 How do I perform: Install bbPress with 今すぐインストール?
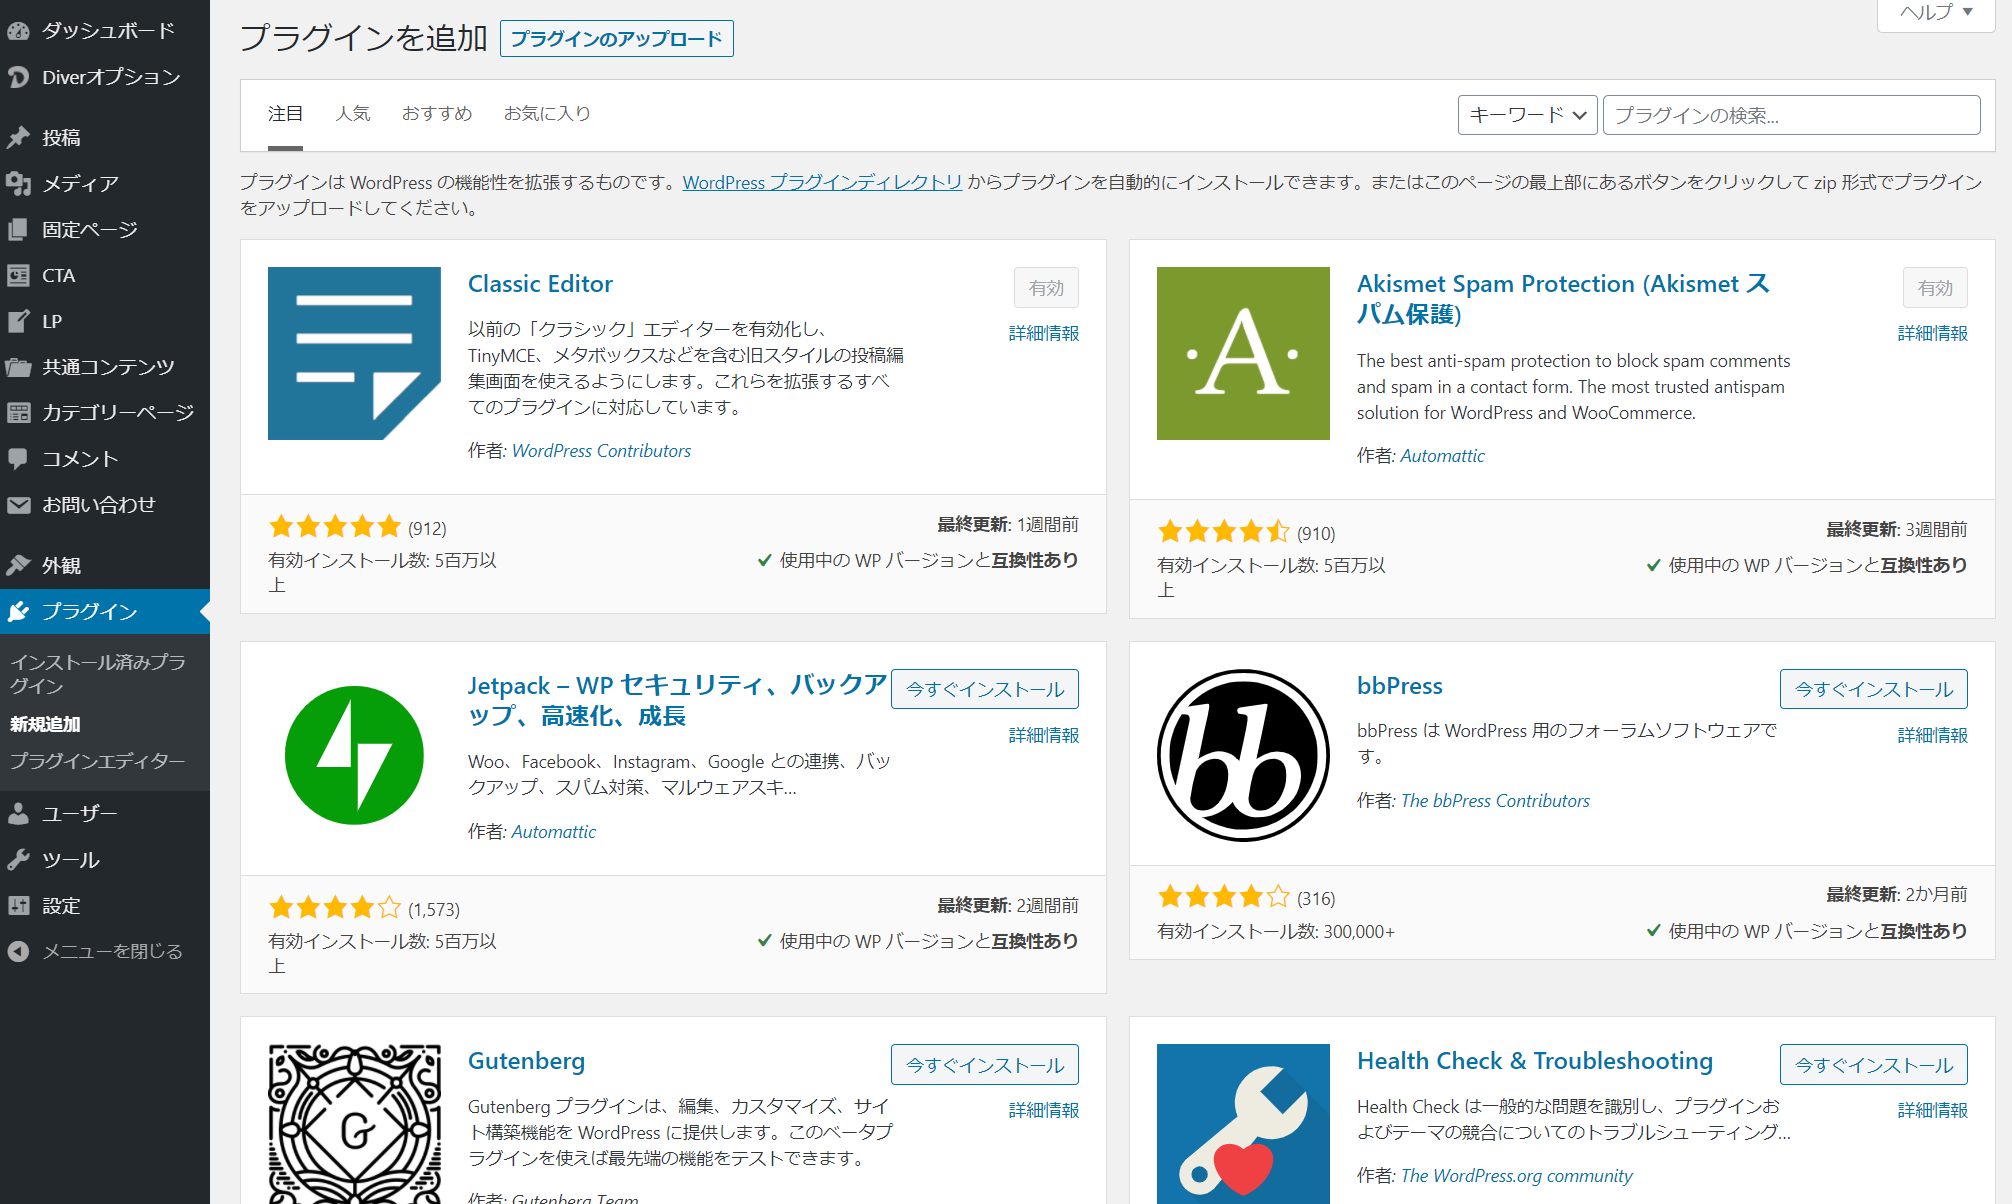click(1874, 689)
